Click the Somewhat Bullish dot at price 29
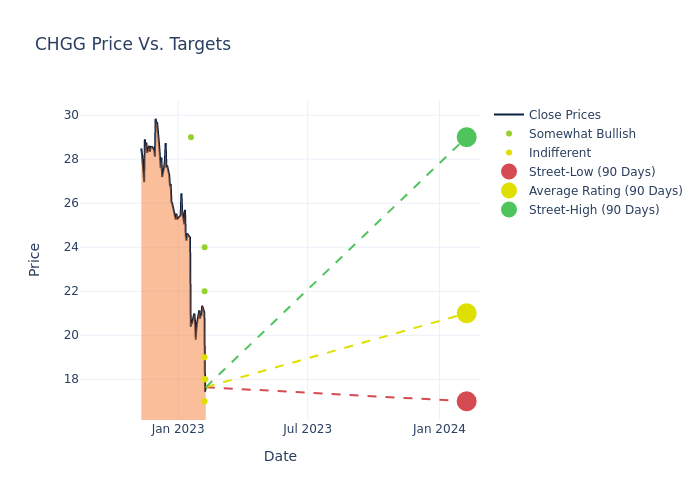700x500 pixels. [191, 137]
